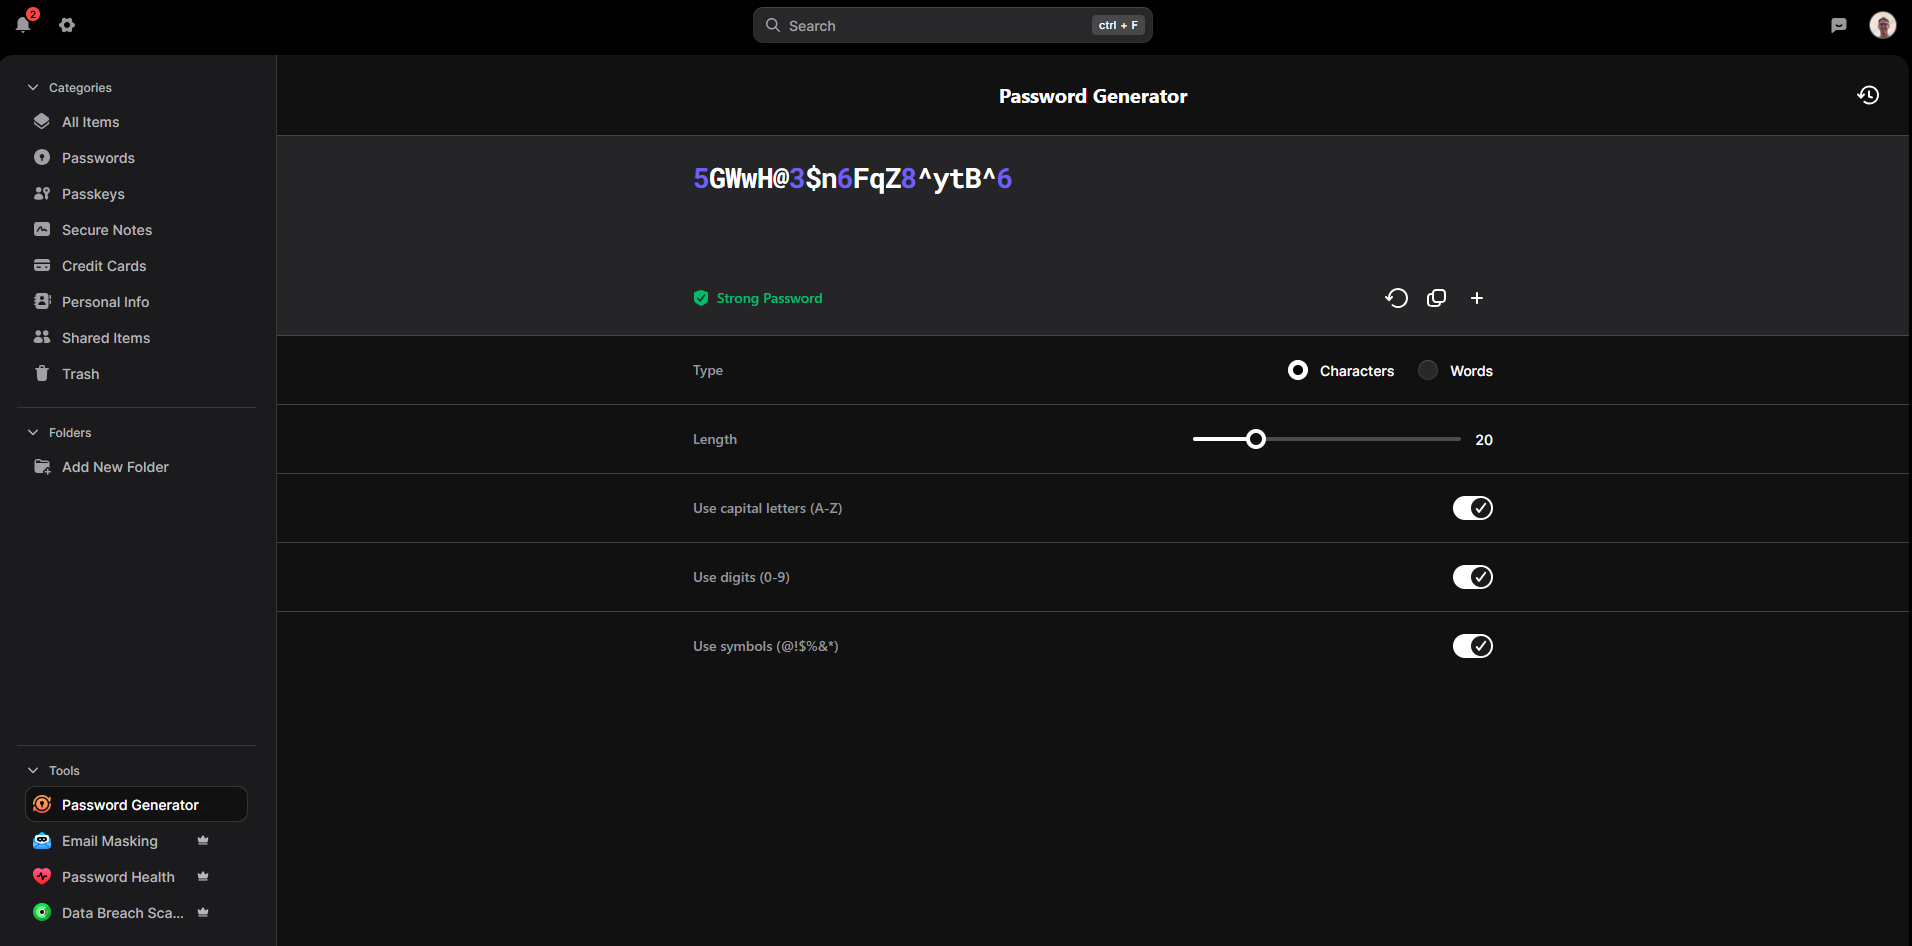Open the notifications bell
This screenshot has height=946, width=1912.
(23, 25)
